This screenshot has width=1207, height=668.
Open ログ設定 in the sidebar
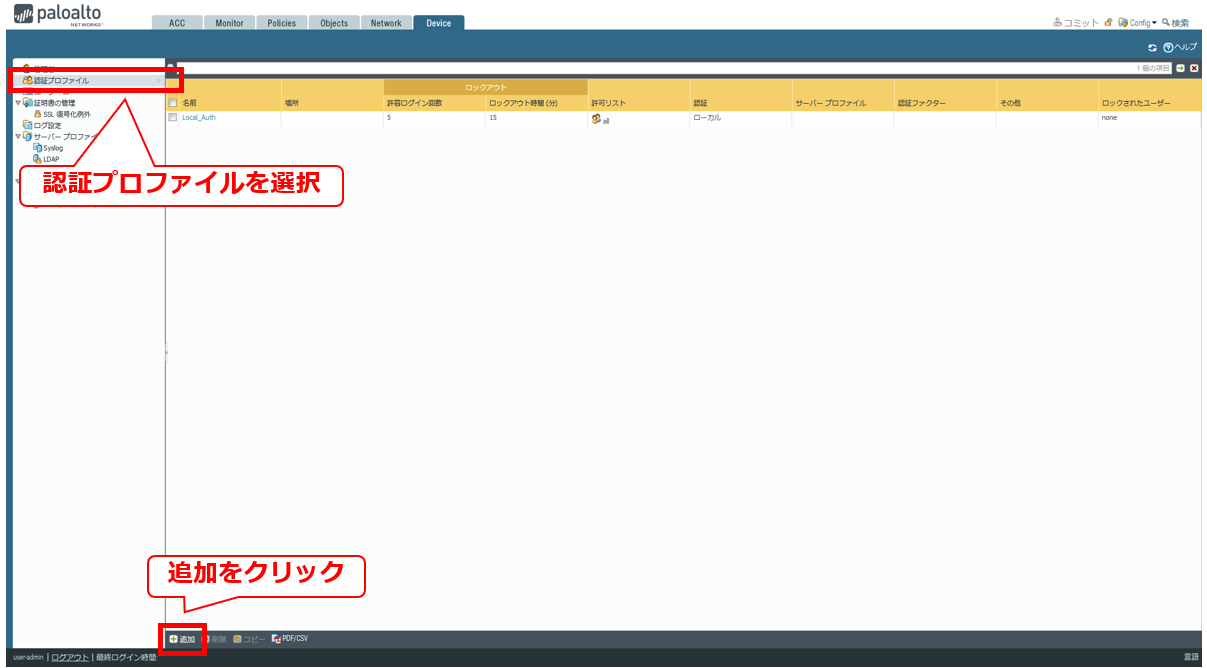(47, 125)
